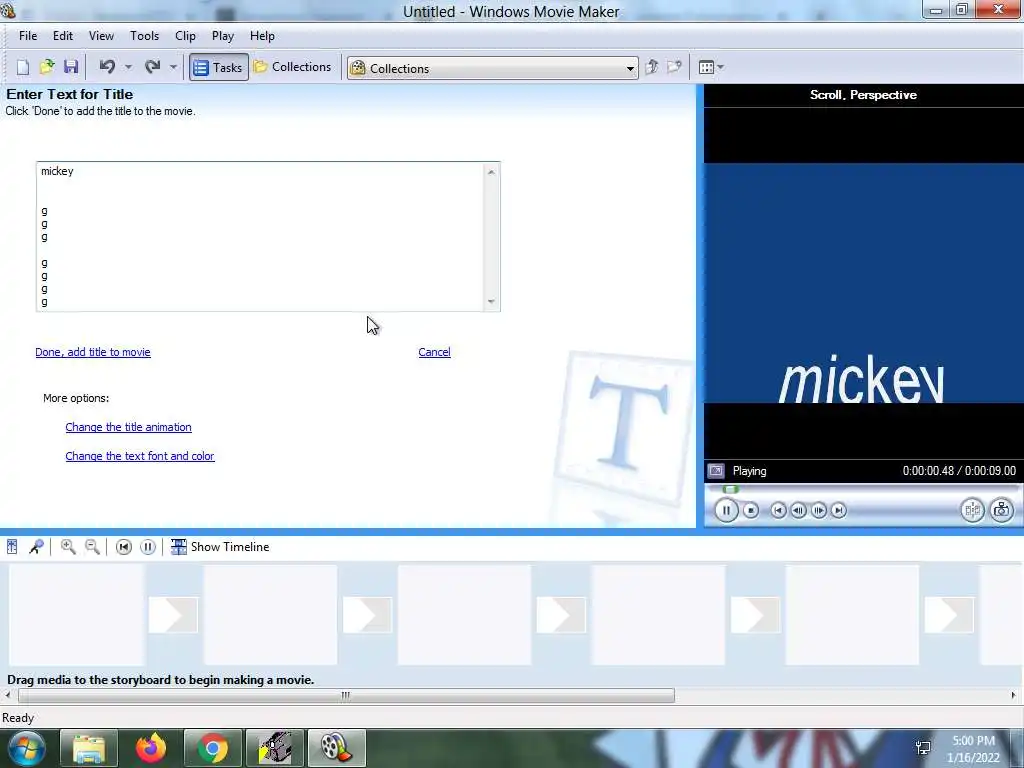Click the storyboard Zoom Out magnifier
The width and height of the screenshot is (1024, 768).
[93, 547]
